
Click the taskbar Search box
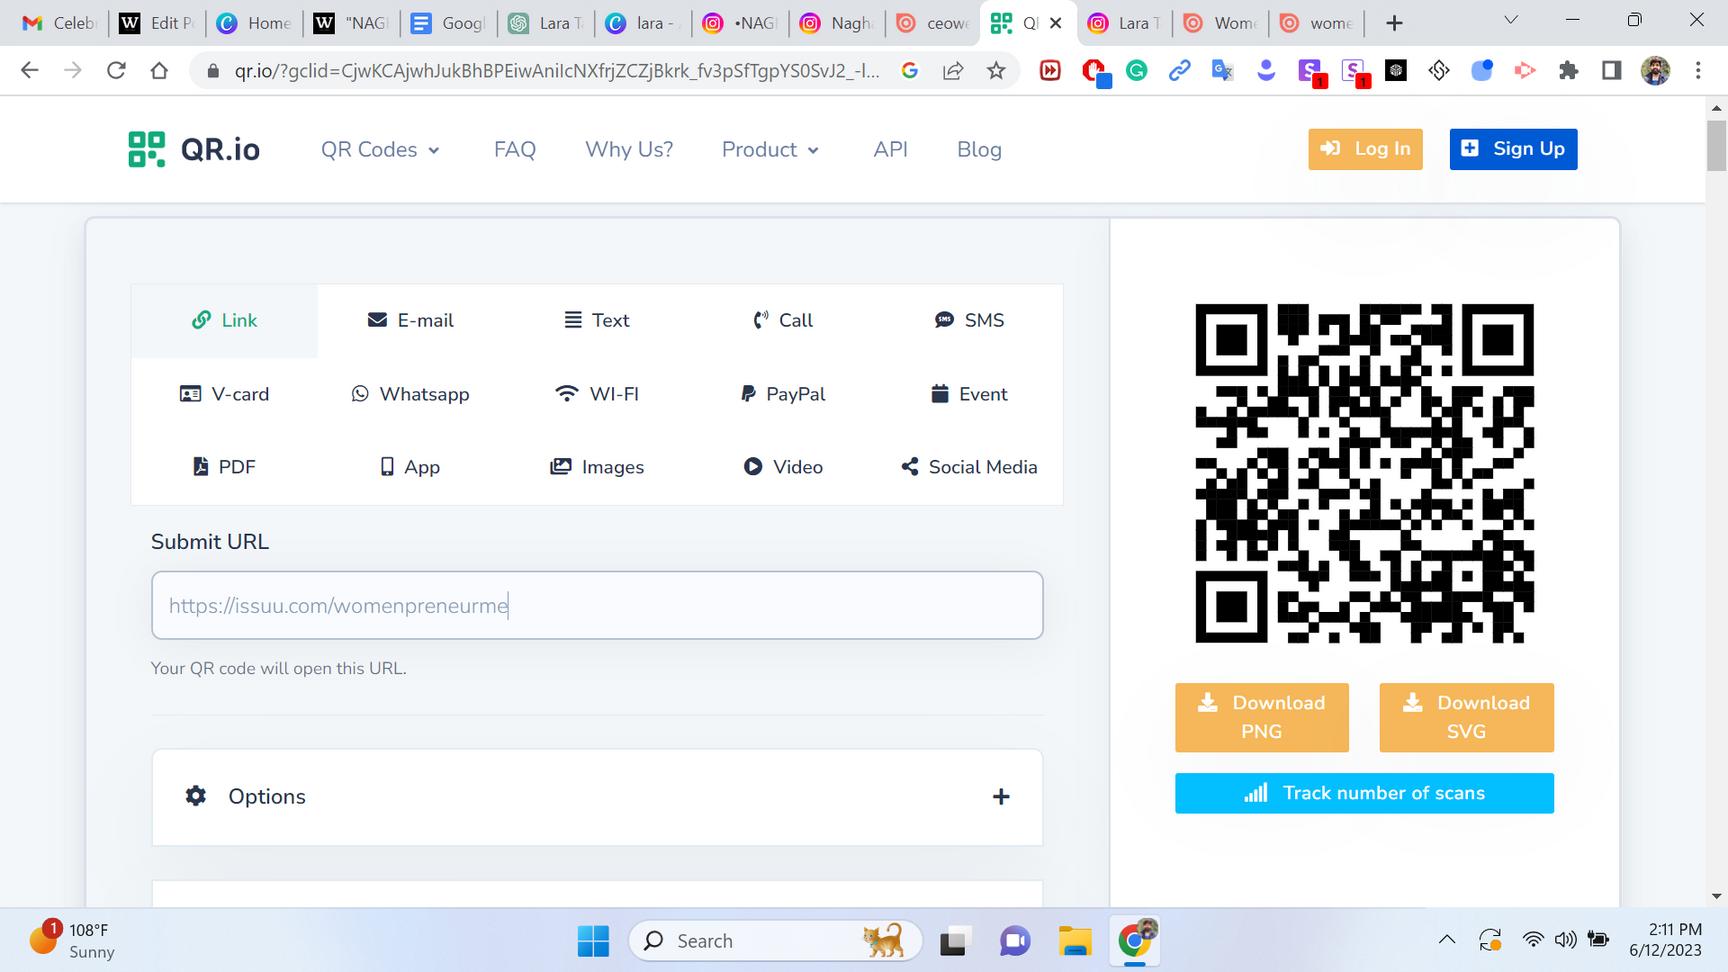tap(775, 941)
